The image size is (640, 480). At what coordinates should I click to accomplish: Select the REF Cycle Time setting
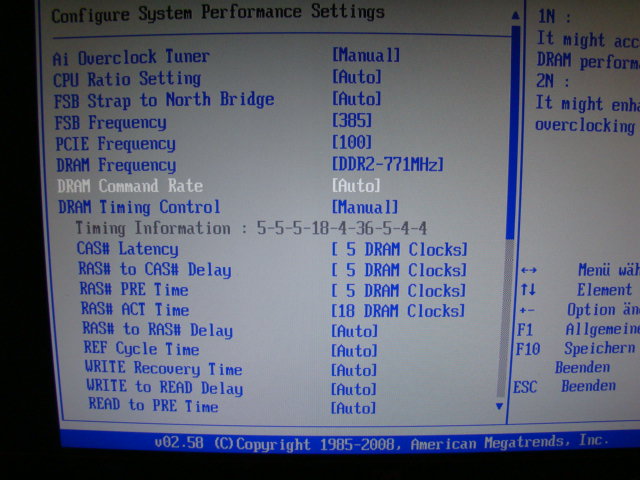141,348
